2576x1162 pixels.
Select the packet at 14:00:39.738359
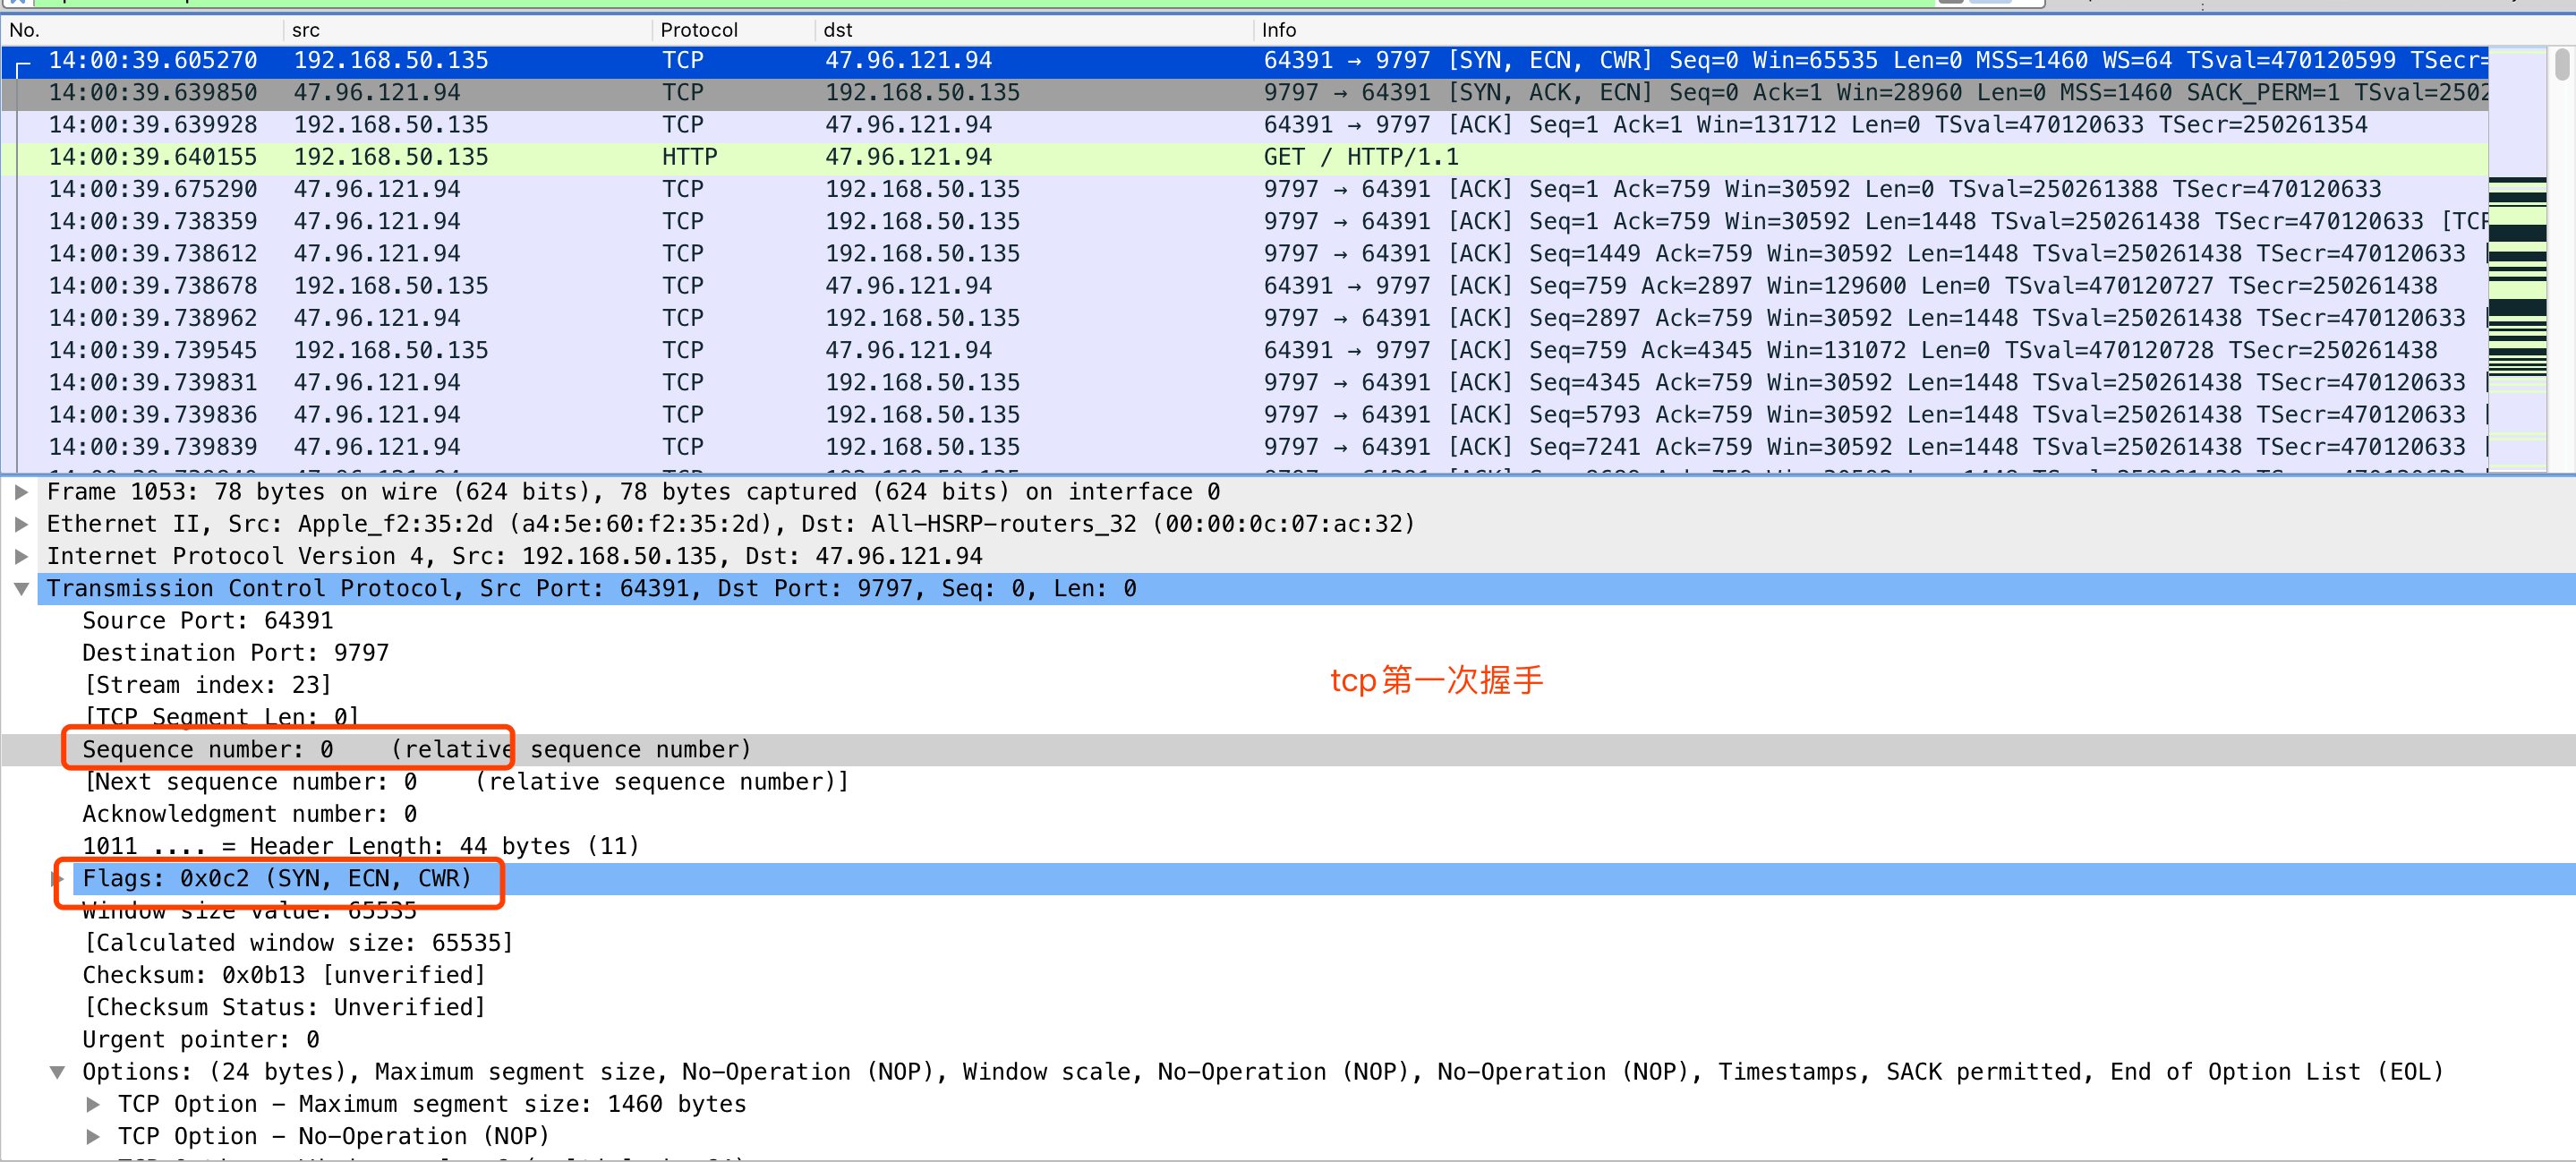pos(1244,221)
